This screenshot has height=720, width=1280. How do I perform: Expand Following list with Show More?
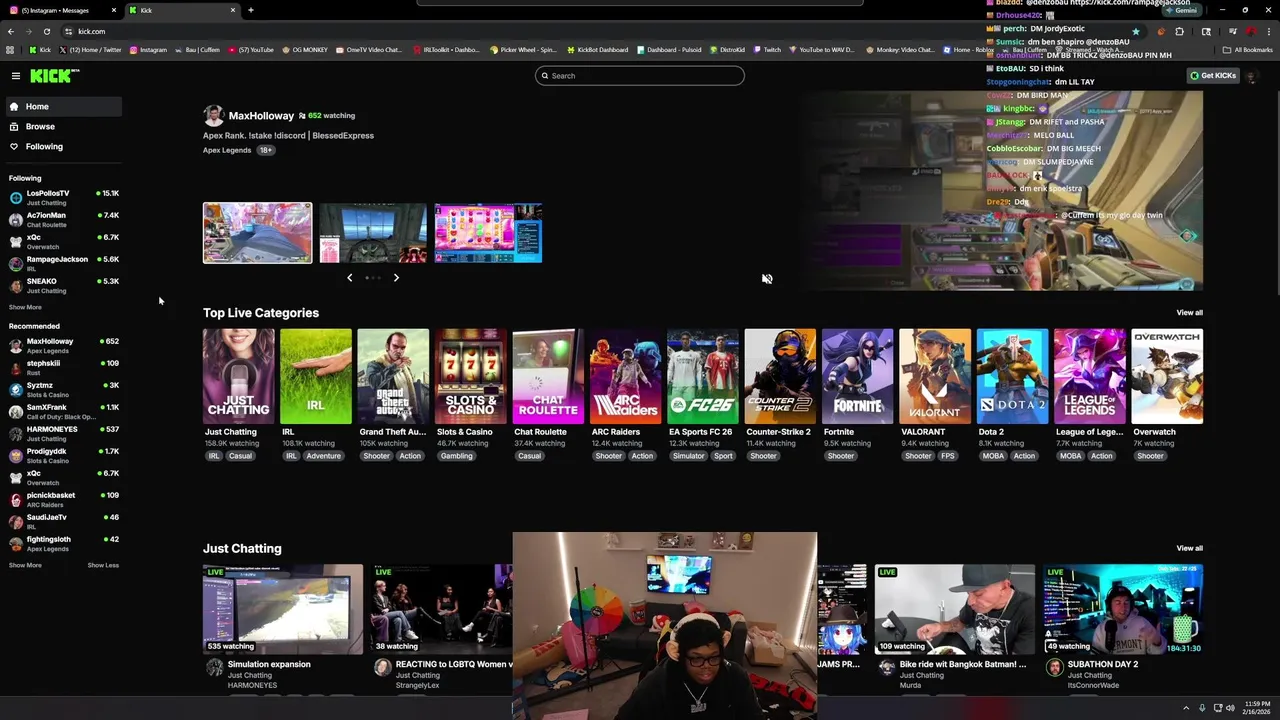click(x=25, y=307)
